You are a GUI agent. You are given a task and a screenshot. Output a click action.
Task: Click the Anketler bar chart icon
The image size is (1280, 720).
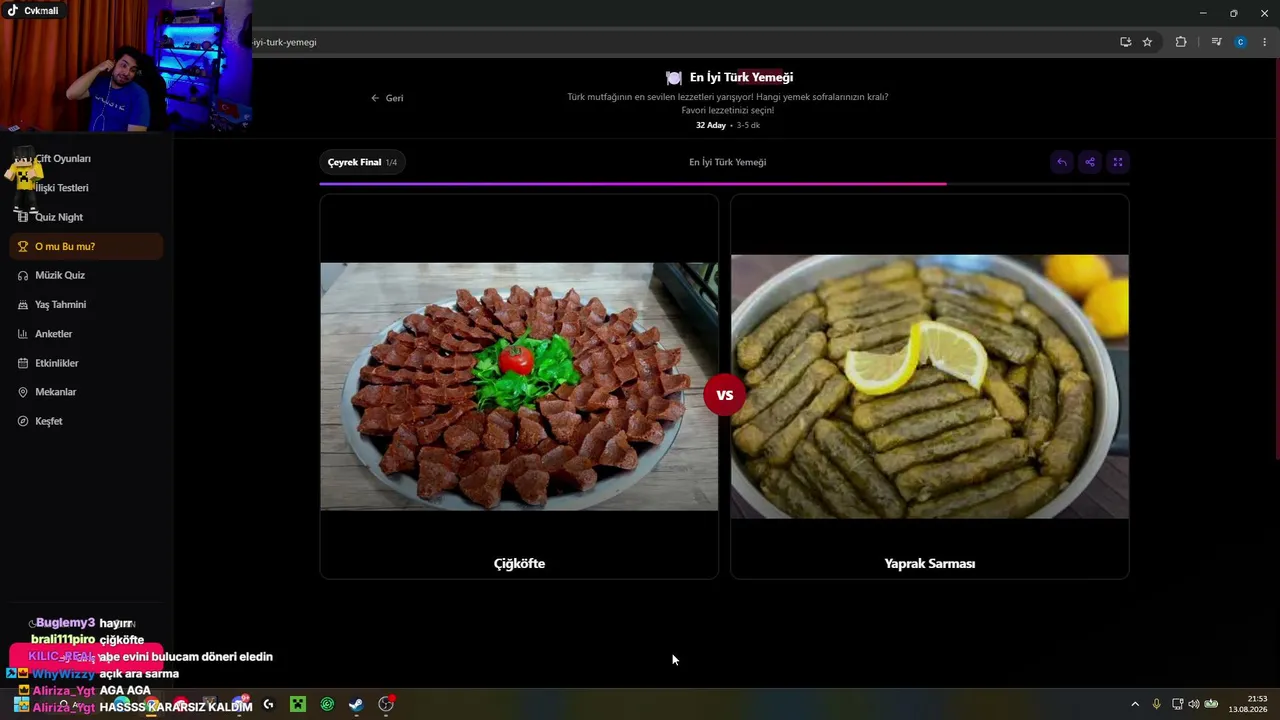[23, 334]
